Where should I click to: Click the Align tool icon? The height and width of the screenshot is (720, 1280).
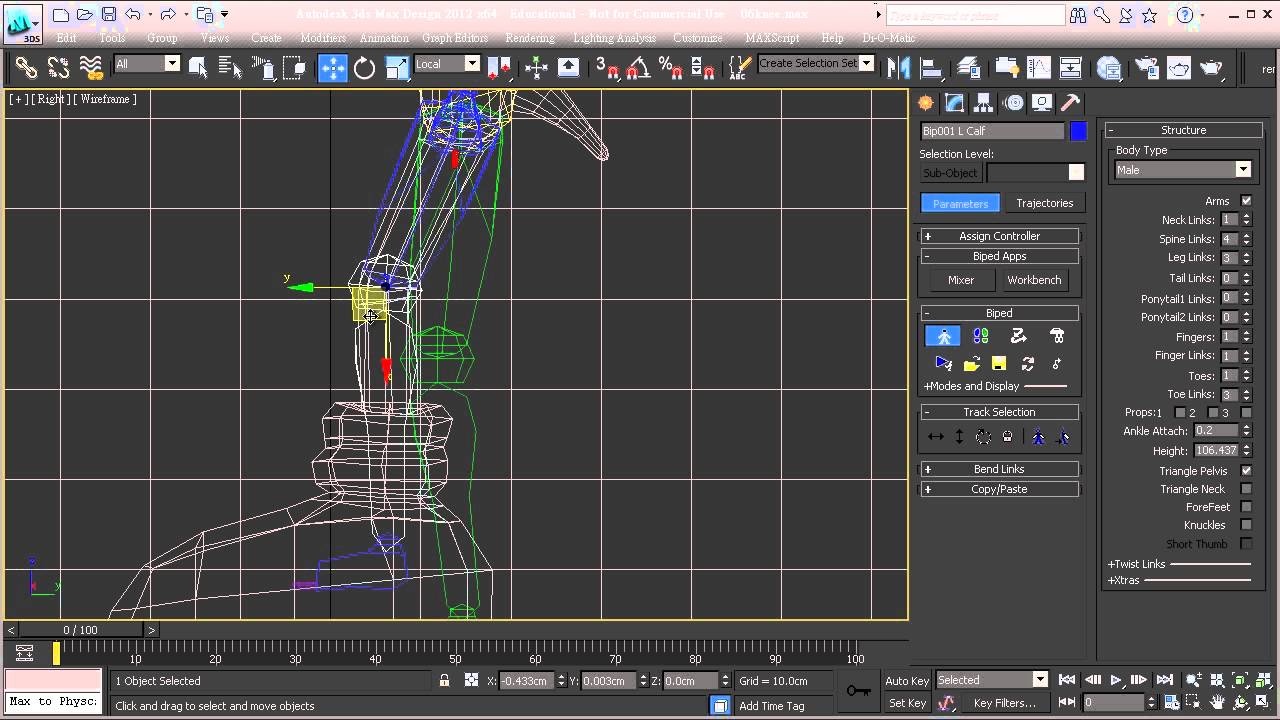(x=932, y=67)
